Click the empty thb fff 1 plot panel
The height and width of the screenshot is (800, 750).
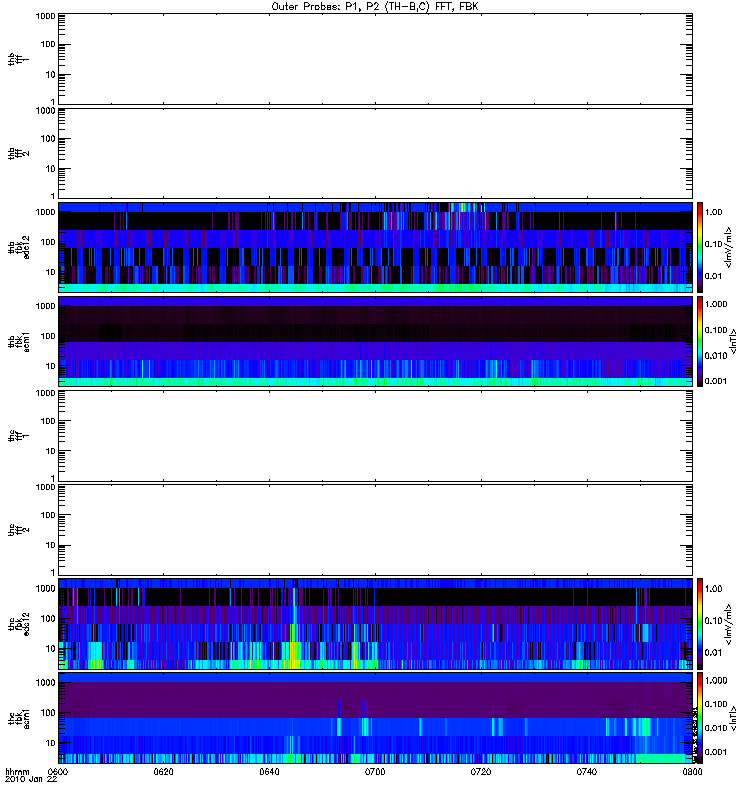click(x=375, y=59)
